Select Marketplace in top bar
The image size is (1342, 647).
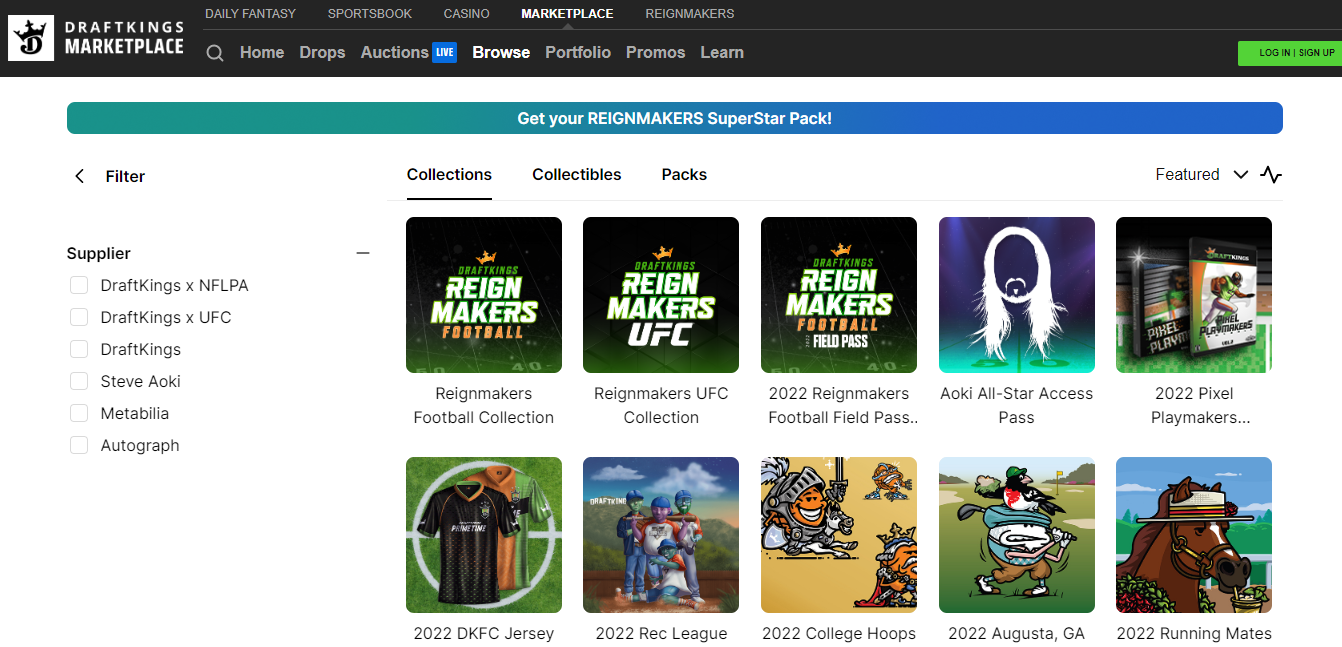[567, 14]
